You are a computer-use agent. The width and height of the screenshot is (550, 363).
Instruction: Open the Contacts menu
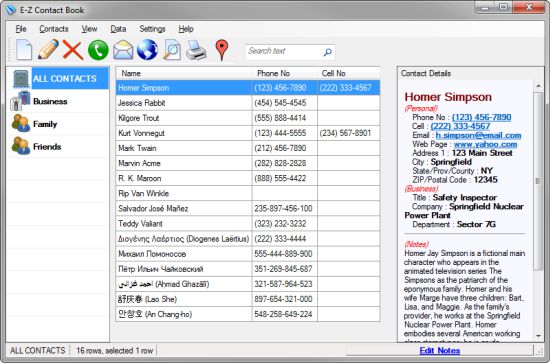(54, 29)
